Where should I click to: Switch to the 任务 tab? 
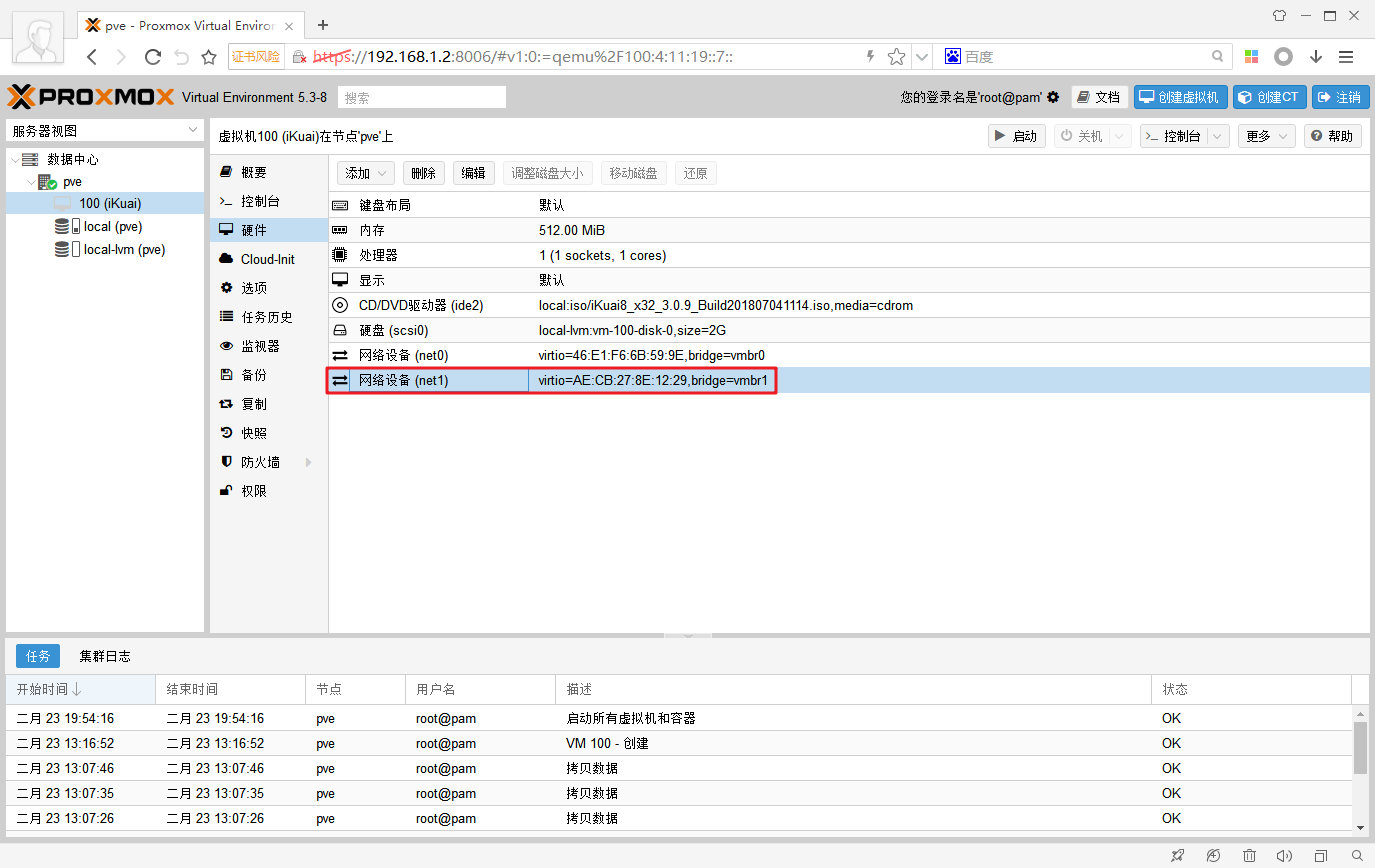pos(38,656)
